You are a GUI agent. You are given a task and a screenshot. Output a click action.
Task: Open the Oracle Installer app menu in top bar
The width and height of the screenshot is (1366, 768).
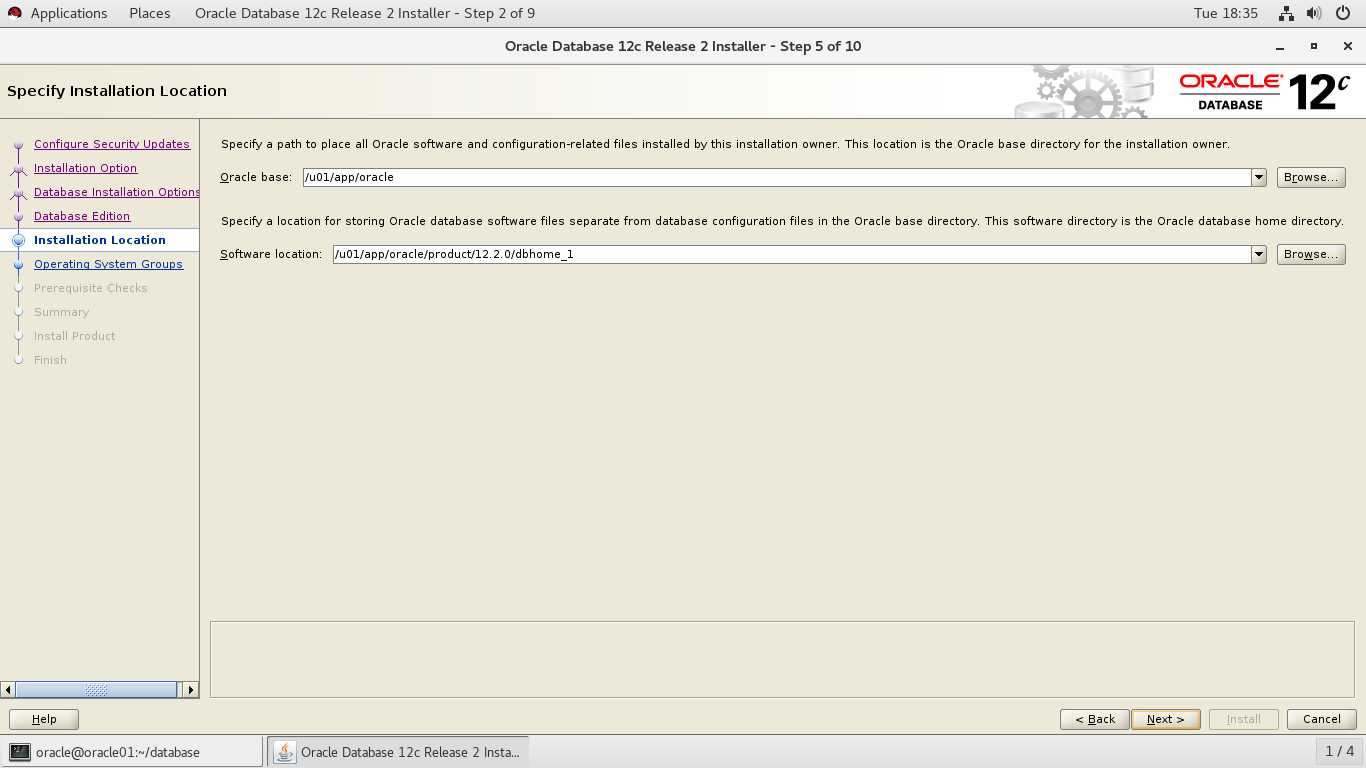click(365, 13)
